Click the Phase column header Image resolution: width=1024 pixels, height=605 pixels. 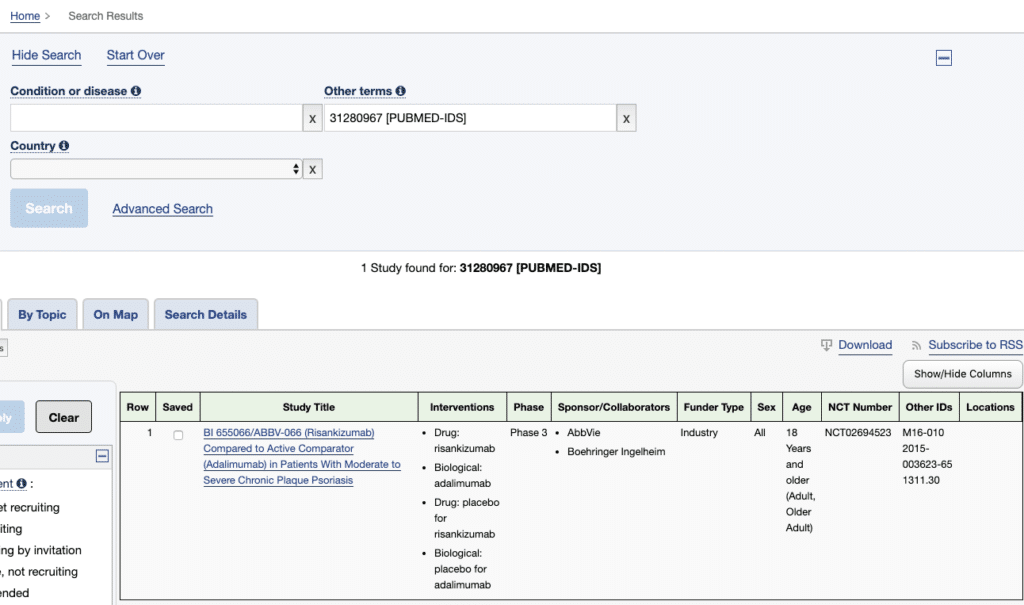tap(528, 407)
